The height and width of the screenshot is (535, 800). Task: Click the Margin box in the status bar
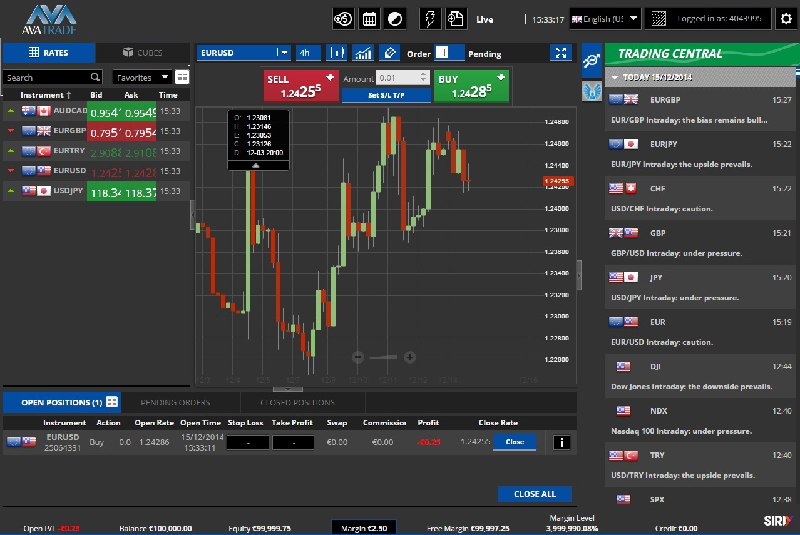(x=364, y=528)
